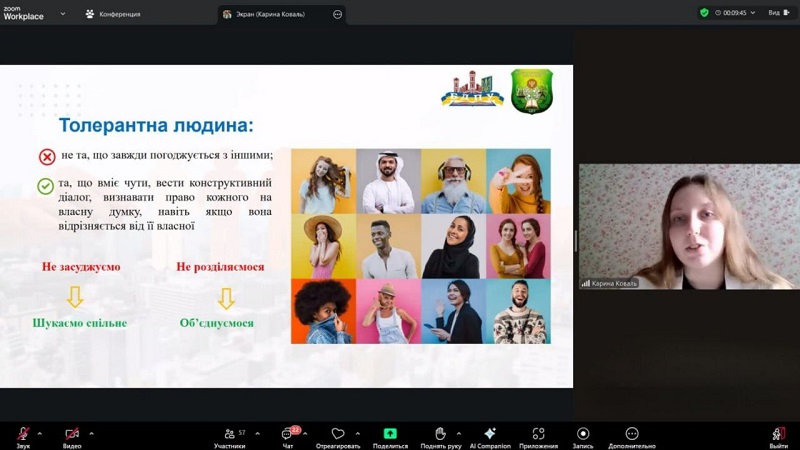Image resolution: width=800 pixels, height=450 pixels.
Task: Open AI Companion
Action: 490,434
